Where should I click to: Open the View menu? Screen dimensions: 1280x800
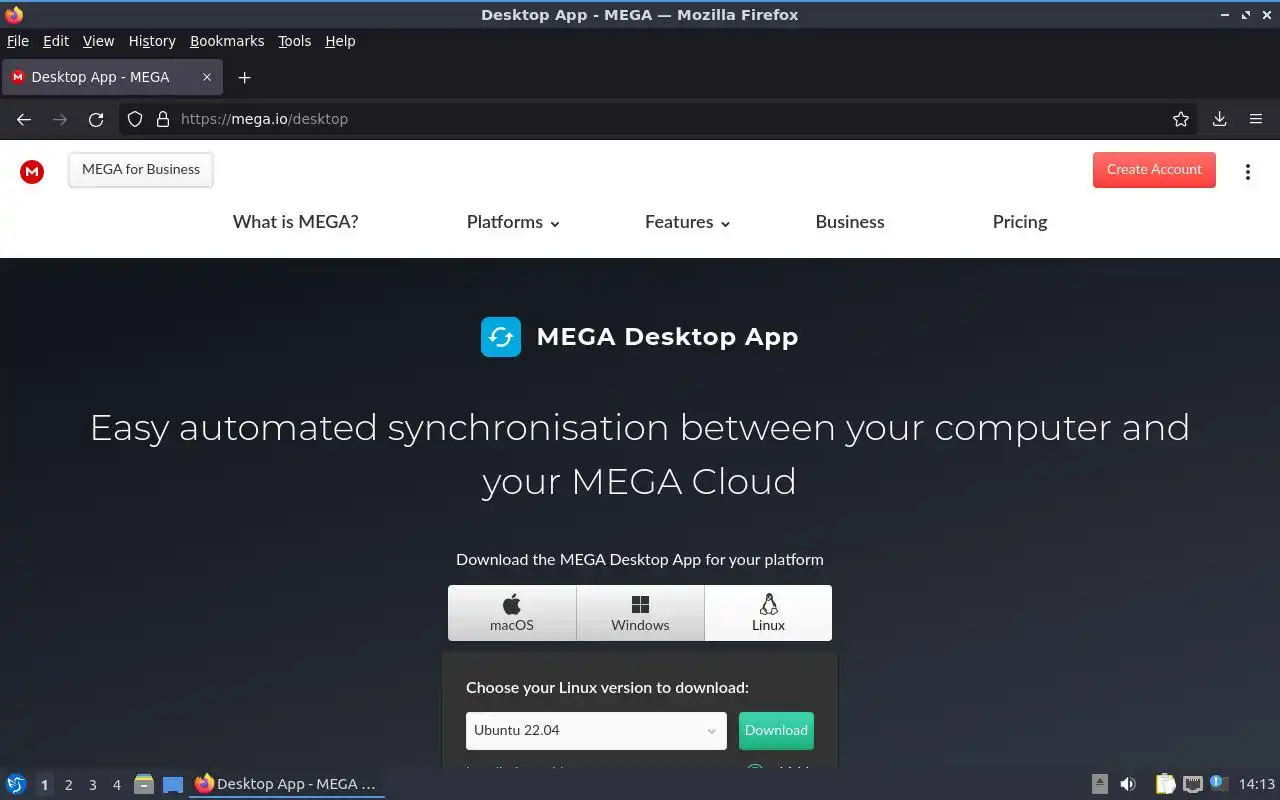98,41
